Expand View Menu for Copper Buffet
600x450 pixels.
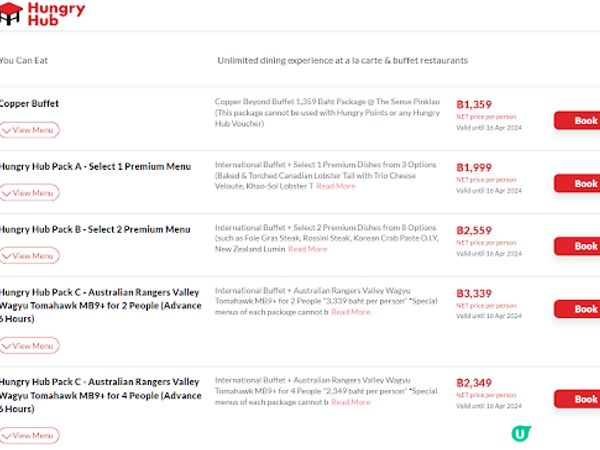coord(30,130)
